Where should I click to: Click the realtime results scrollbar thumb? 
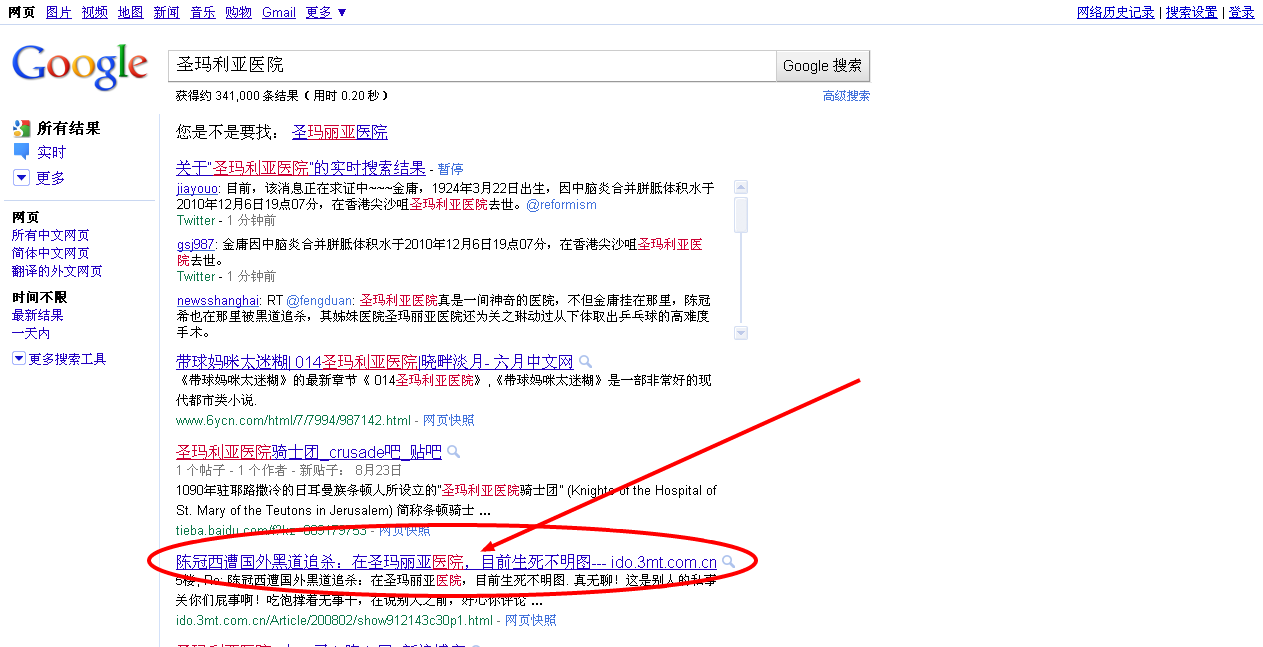[x=741, y=214]
